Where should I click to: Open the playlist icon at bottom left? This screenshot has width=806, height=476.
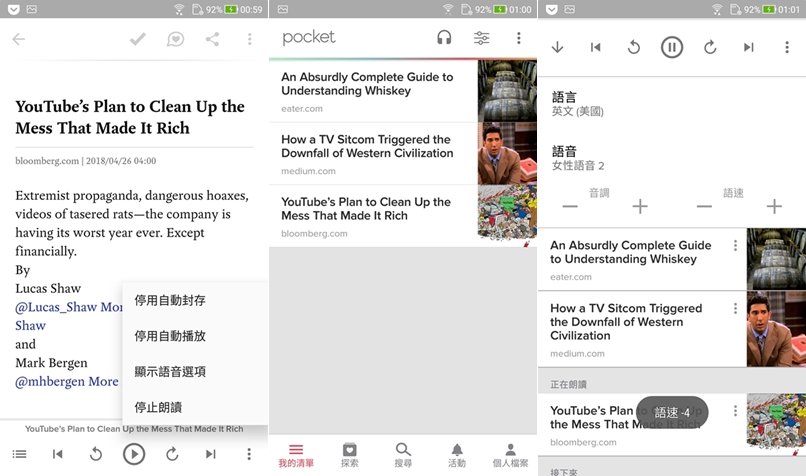tap(19, 454)
